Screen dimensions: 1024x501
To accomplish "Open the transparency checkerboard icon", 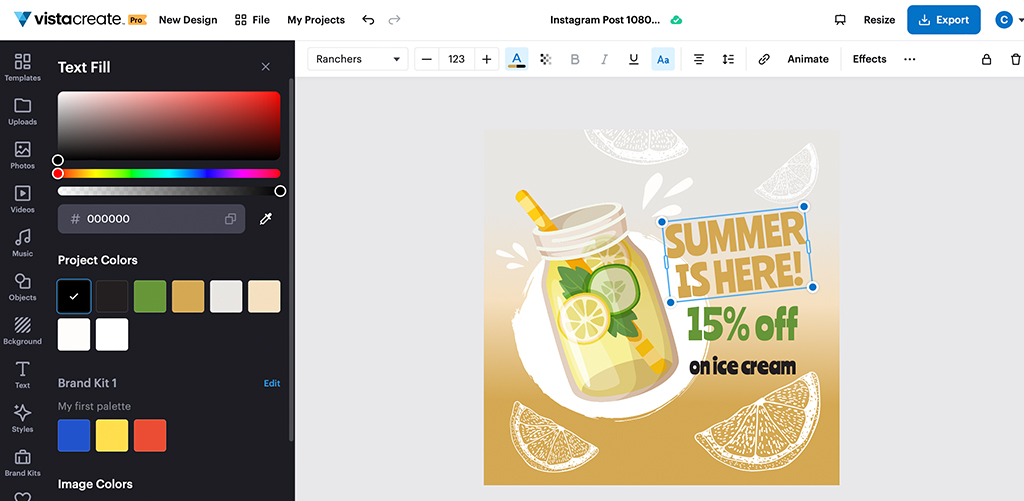I will pyautogui.click(x=545, y=59).
